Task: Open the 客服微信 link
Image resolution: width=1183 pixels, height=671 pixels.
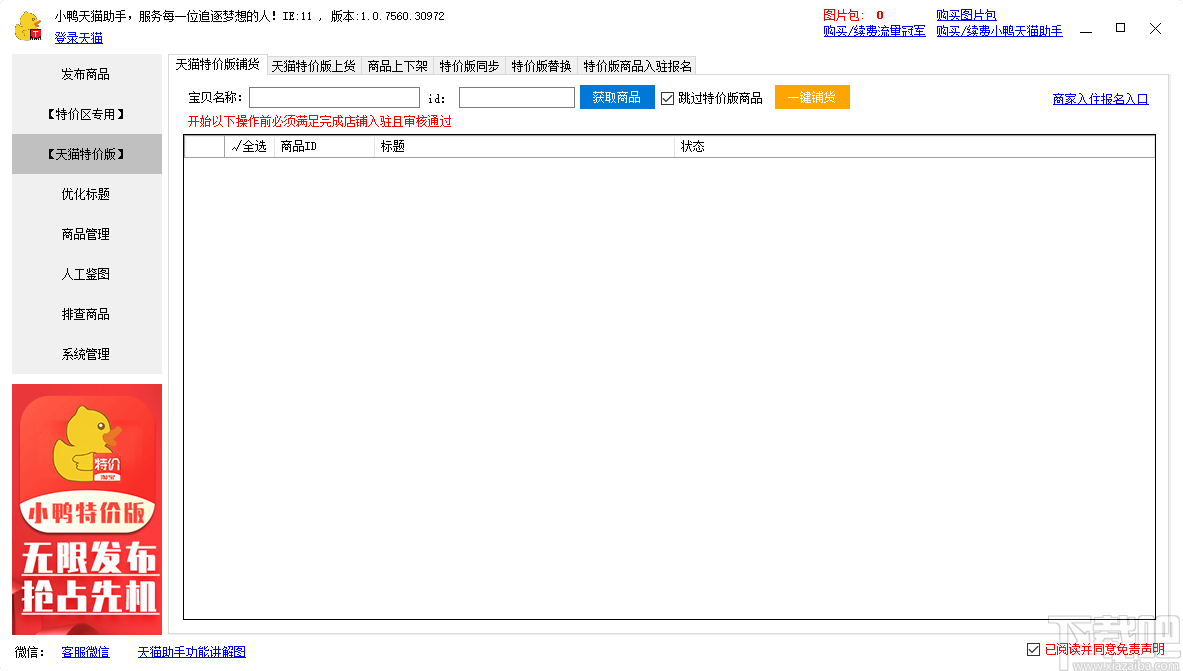Action: pos(85,652)
